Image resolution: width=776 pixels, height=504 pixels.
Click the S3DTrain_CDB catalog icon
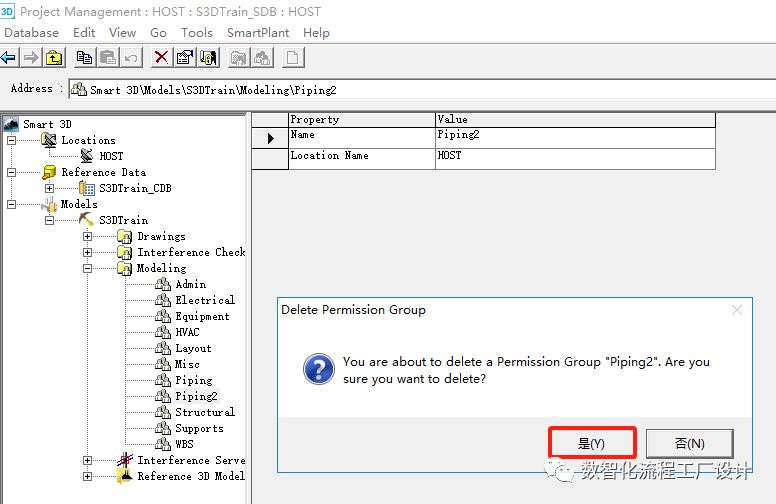[x=87, y=188]
